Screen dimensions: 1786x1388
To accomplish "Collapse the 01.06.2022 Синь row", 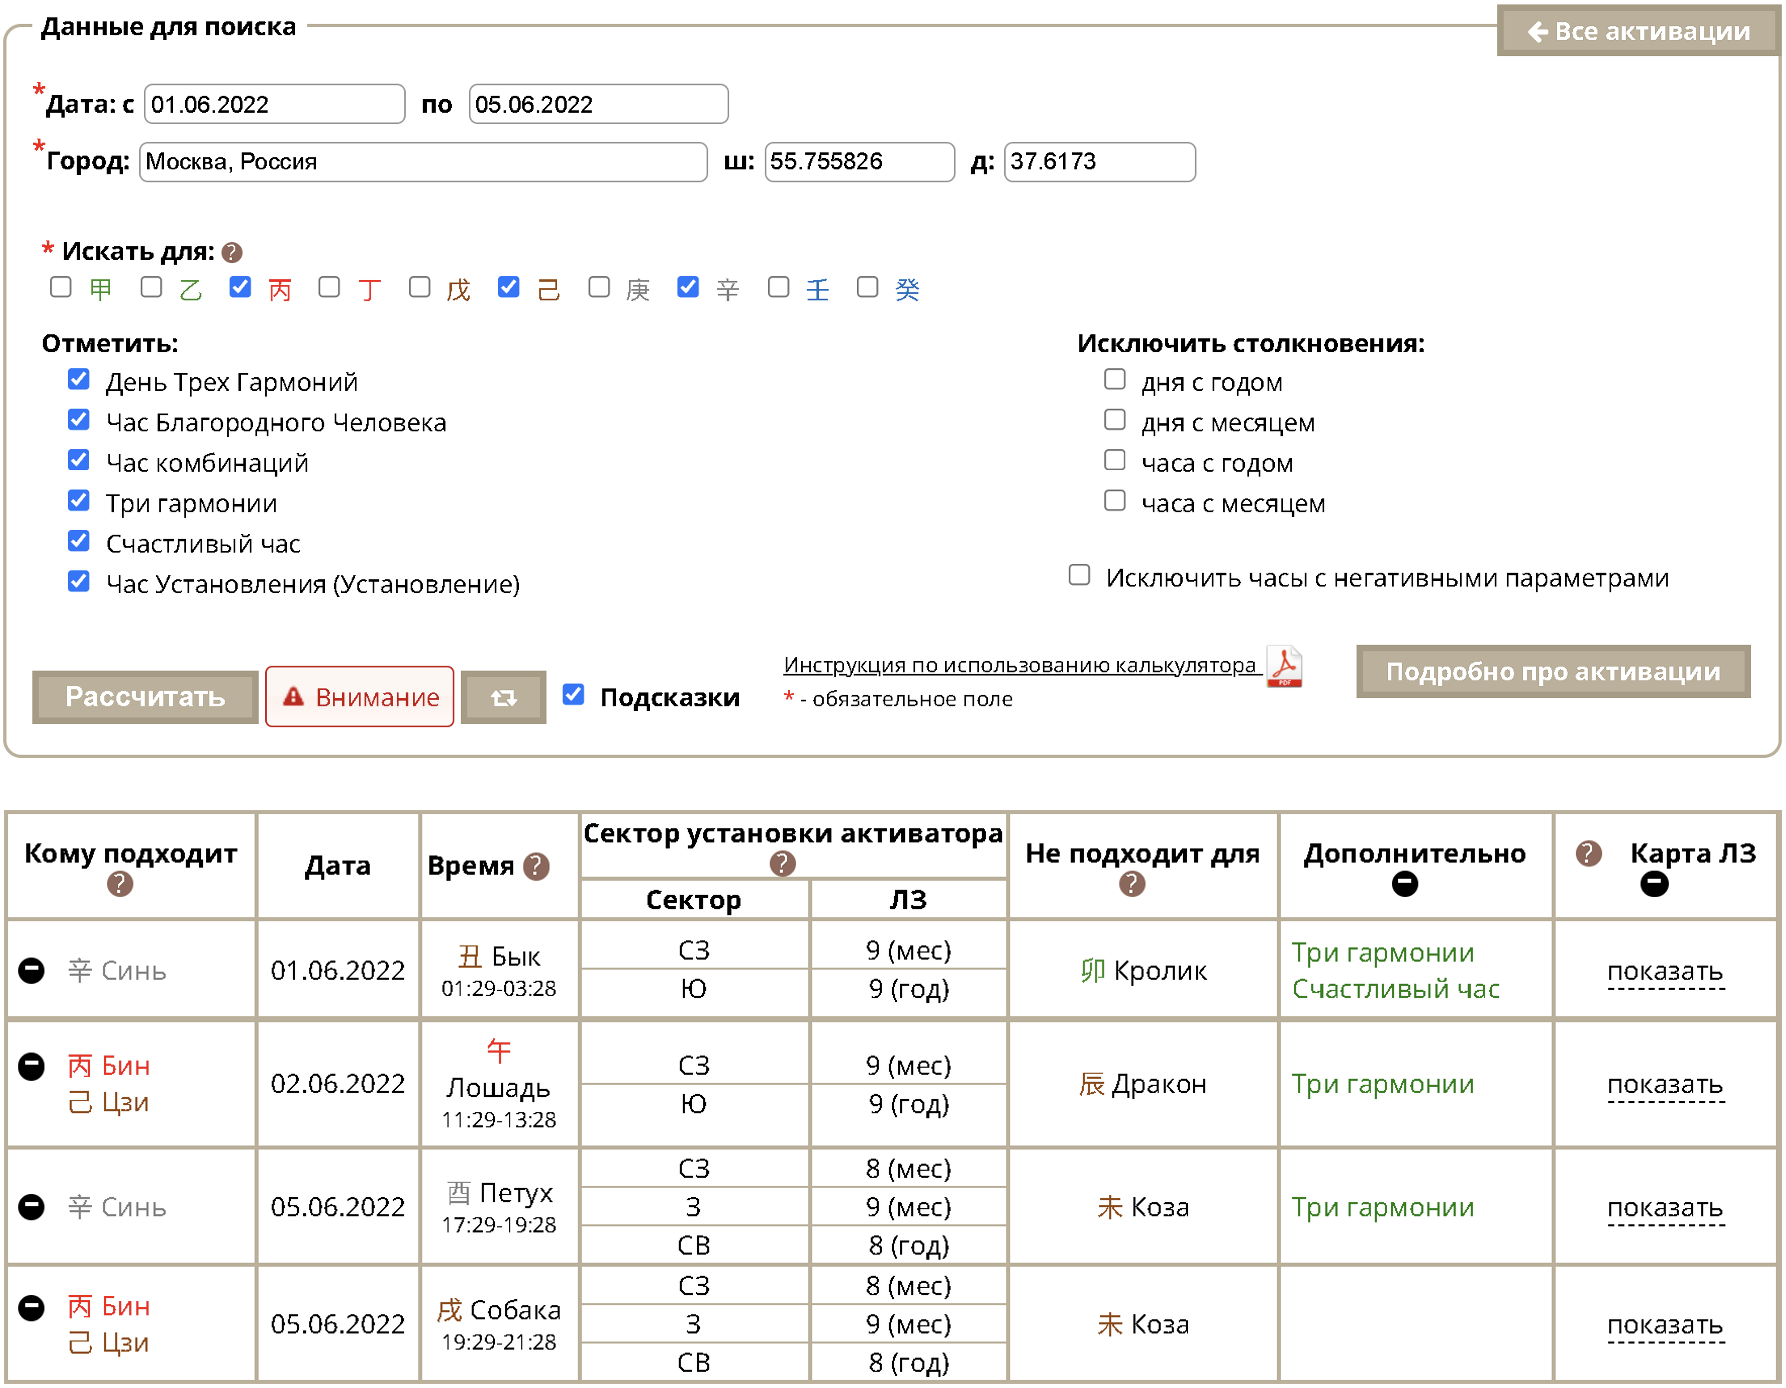I will pos(32,970).
